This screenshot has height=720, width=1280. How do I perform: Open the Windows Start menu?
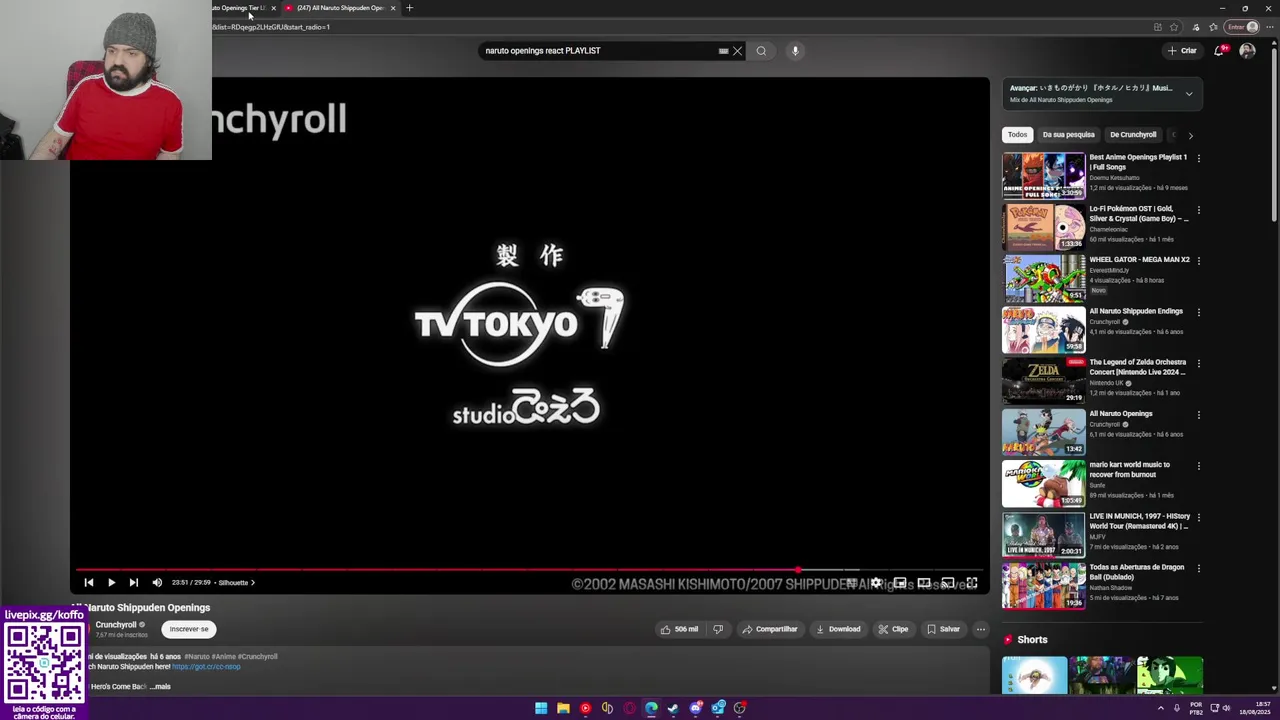point(541,708)
